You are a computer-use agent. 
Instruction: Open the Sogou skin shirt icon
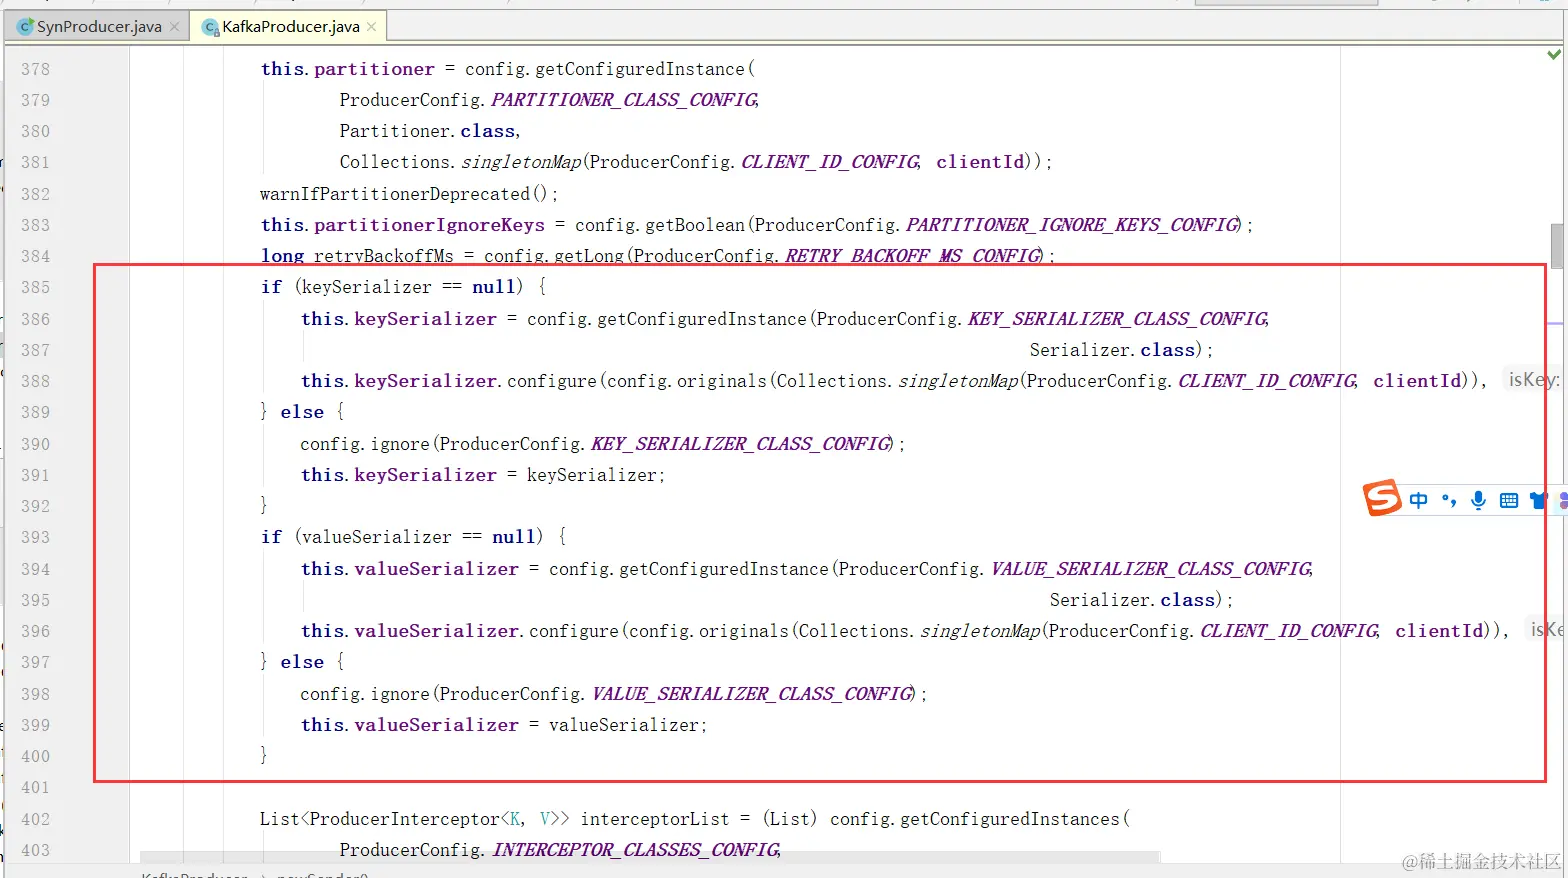point(1538,500)
